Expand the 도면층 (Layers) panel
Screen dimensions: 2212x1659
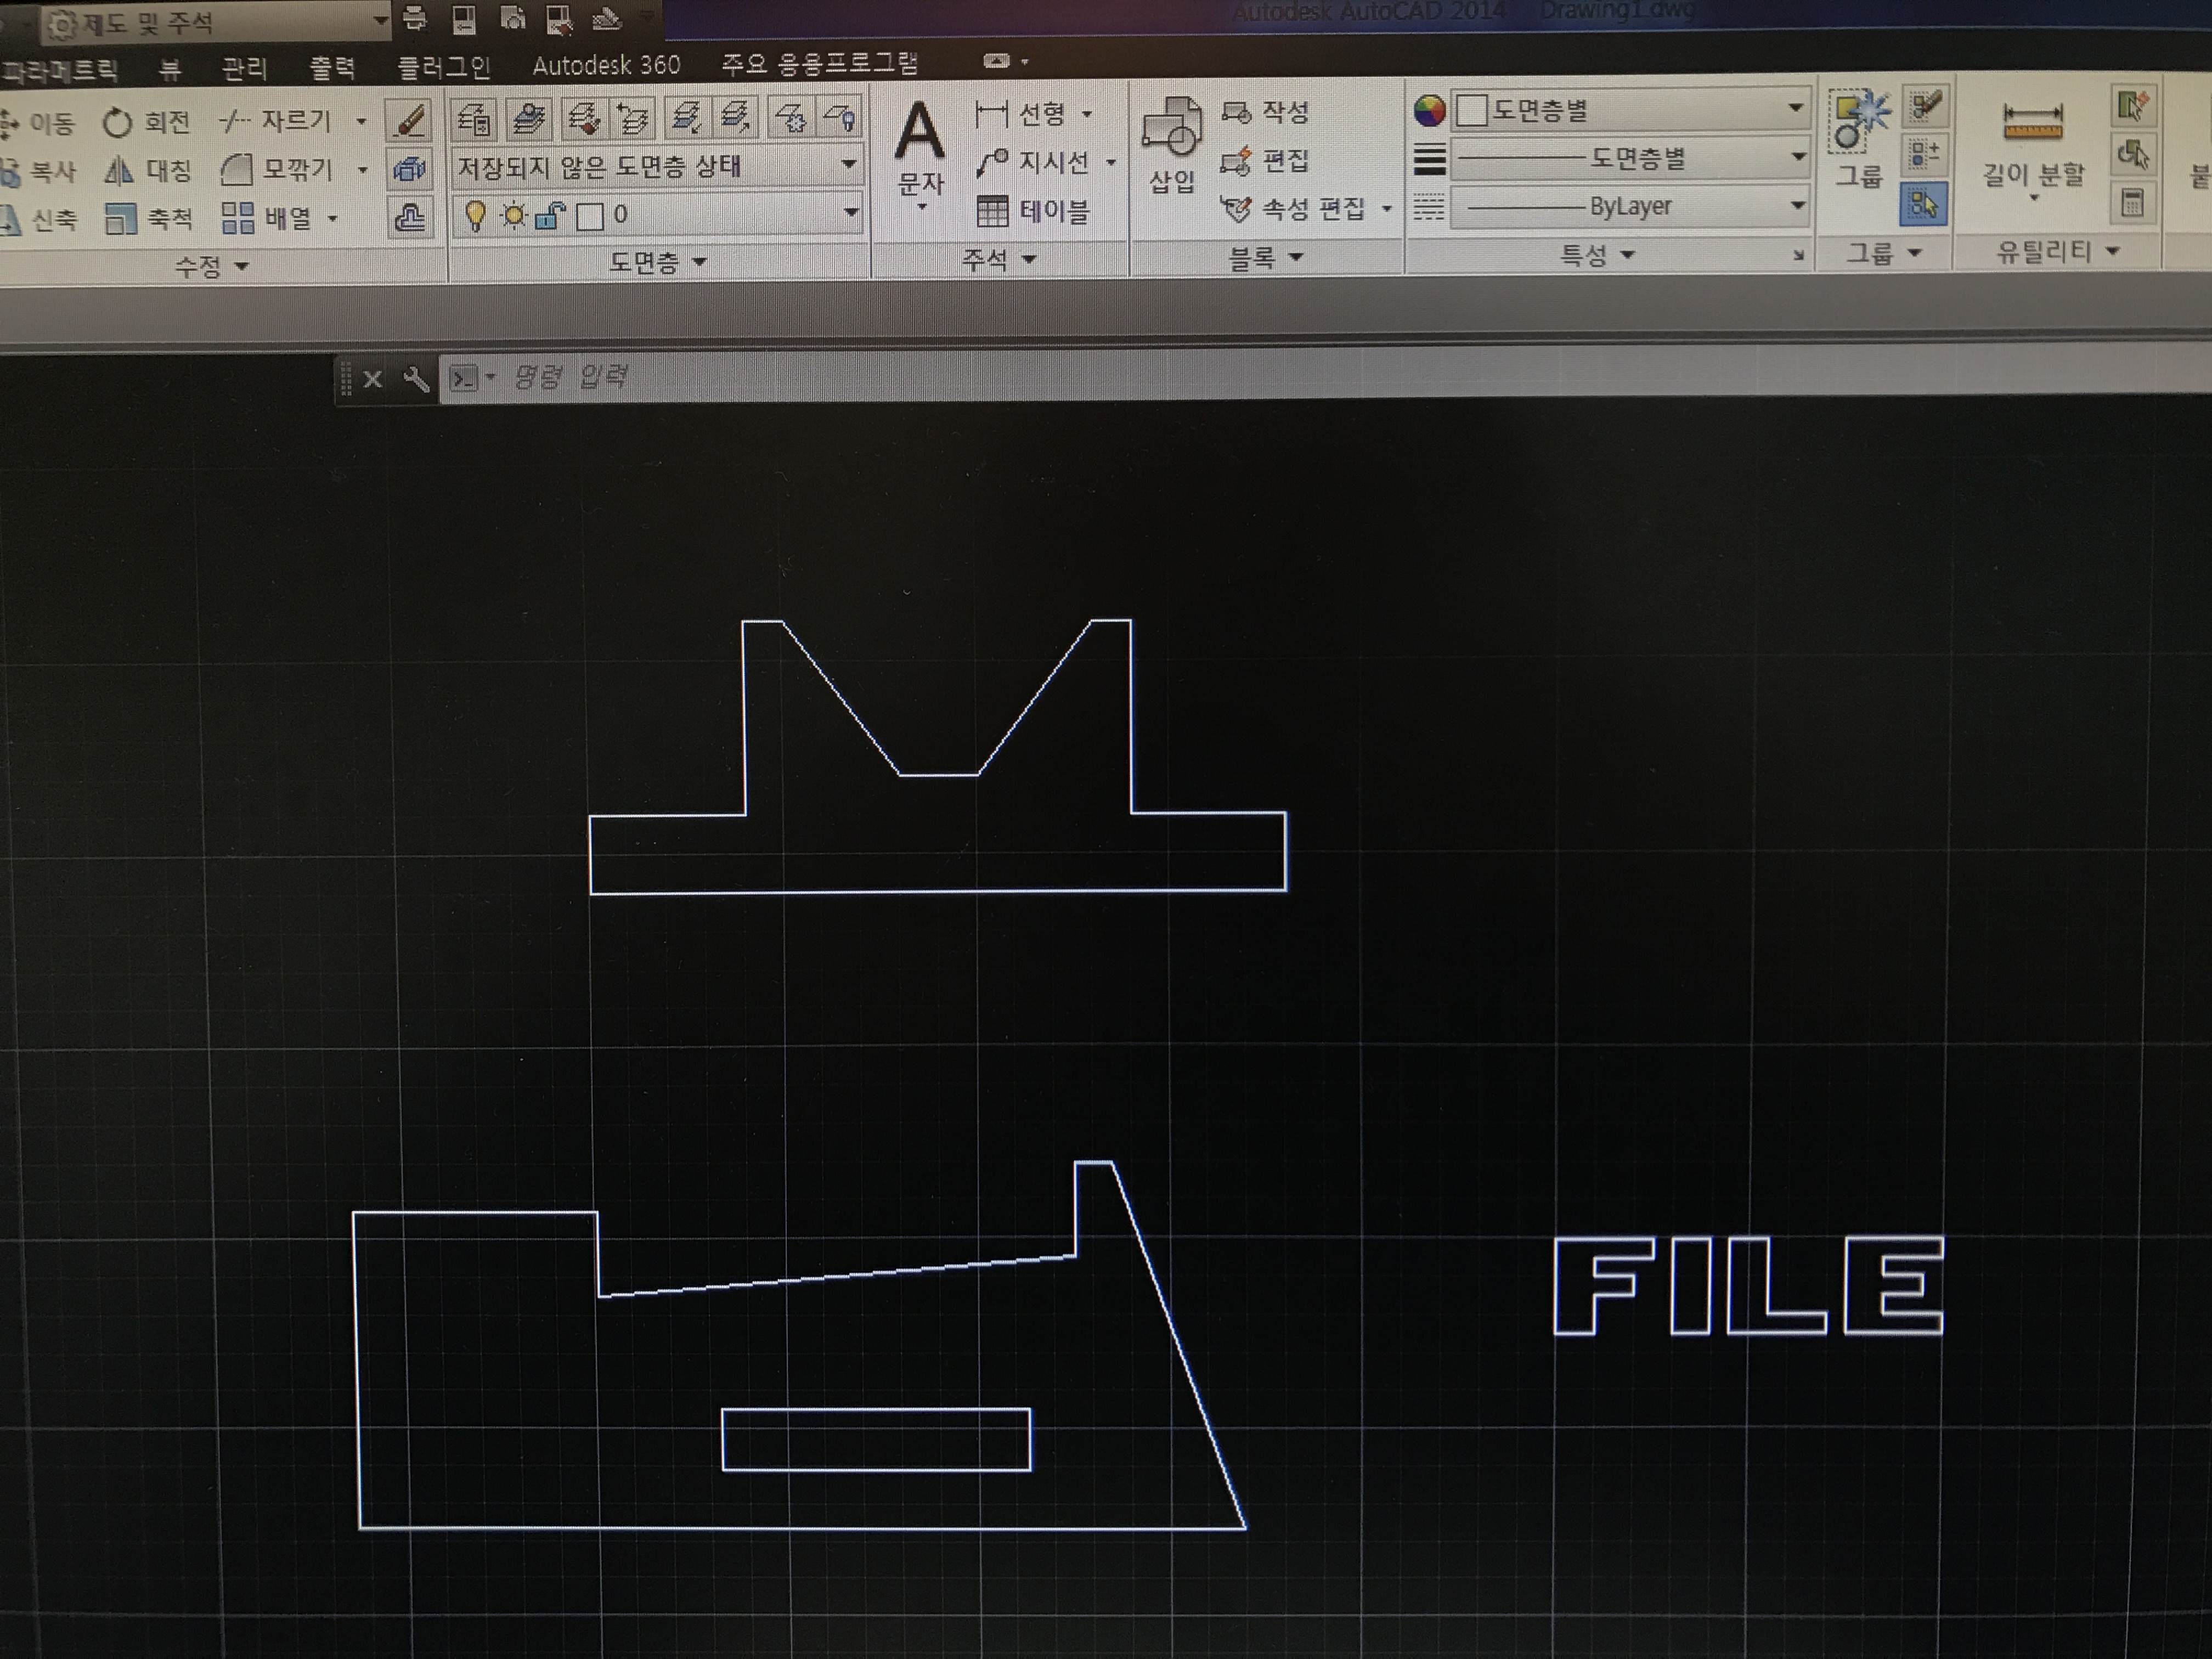(658, 262)
